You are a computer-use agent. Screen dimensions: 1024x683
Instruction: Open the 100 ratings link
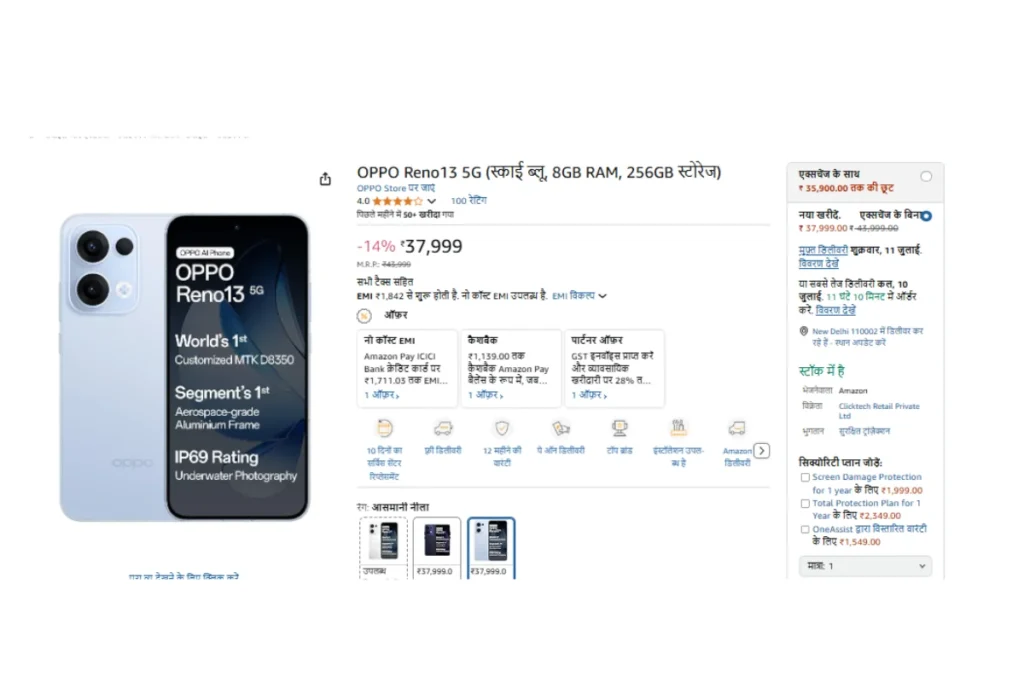[x=468, y=201]
